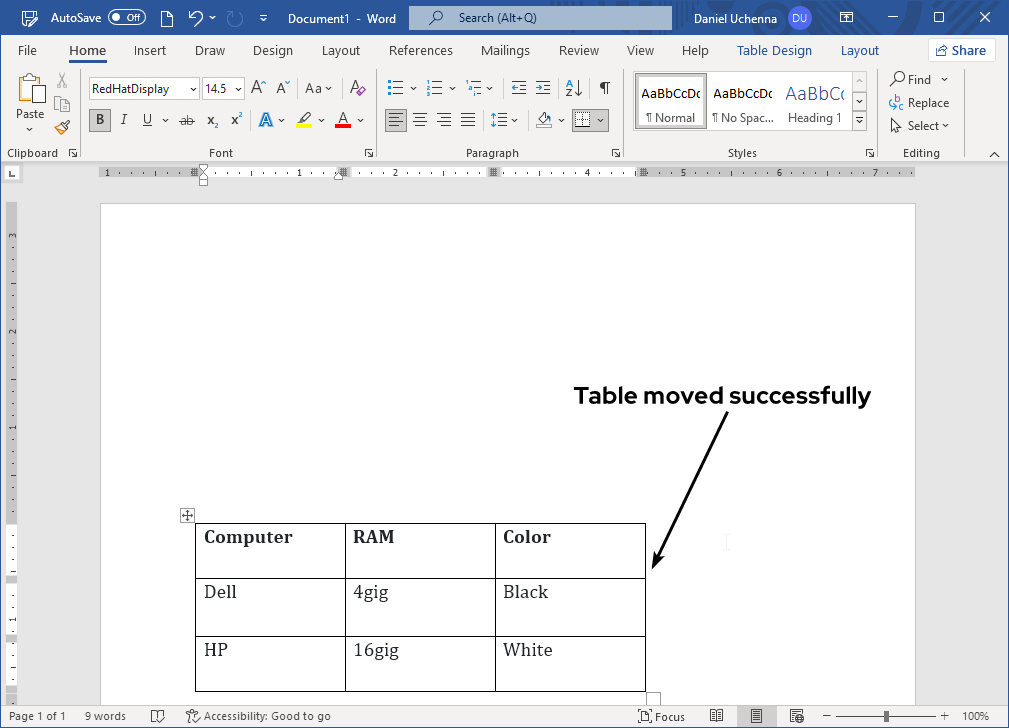Switch to the Table Design tab
This screenshot has width=1009, height=728.
[x=774, y=50]
